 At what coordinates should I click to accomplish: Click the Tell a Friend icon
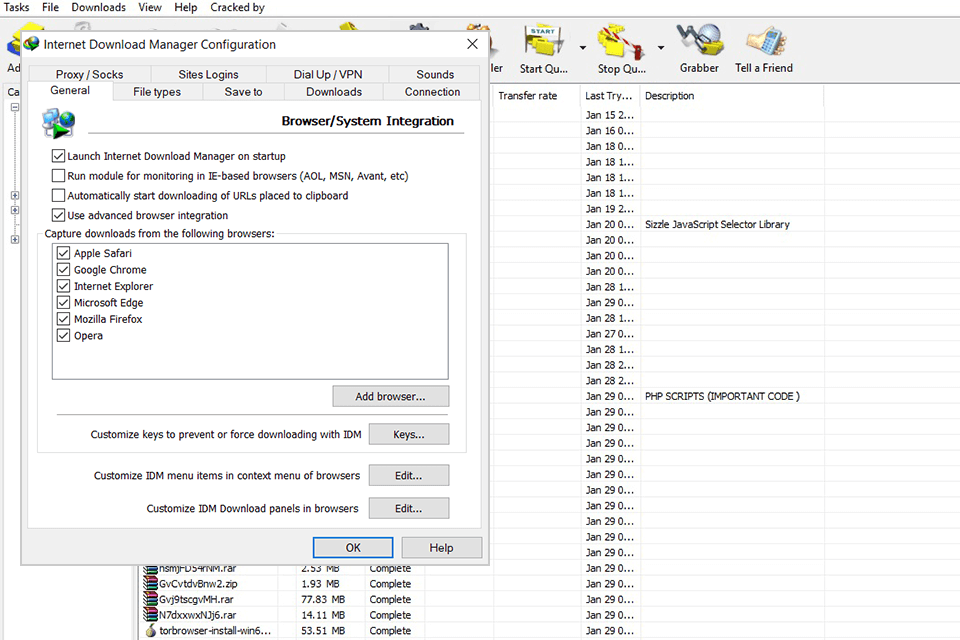pos(768,38)
